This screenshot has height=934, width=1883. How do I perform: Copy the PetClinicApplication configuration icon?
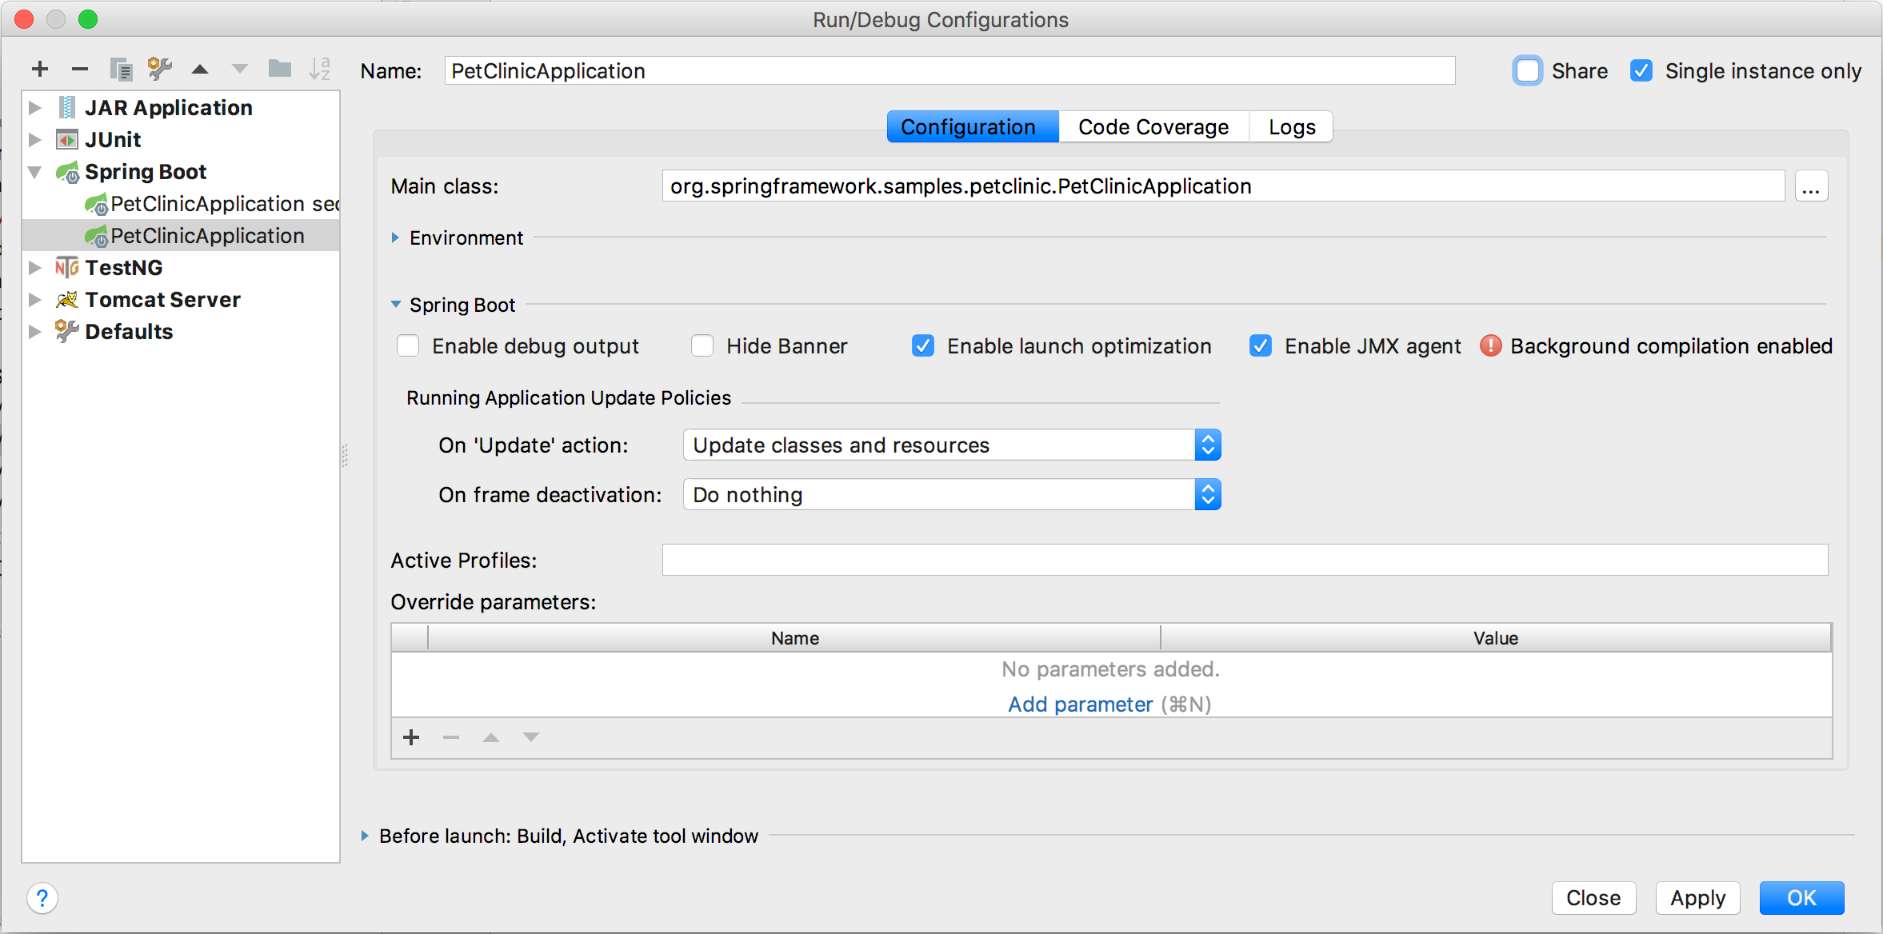pyautogui.click(x=121, y=68)
